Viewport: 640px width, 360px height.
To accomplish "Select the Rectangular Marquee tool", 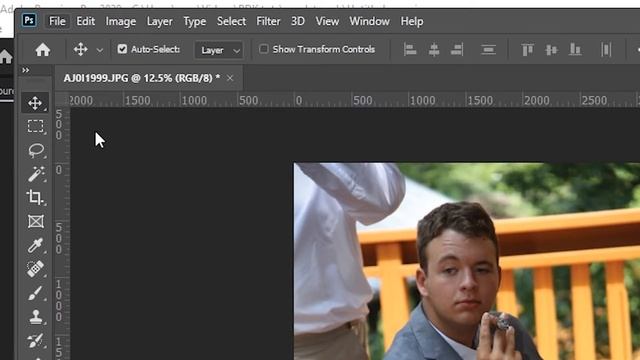I will pos(36,127).
